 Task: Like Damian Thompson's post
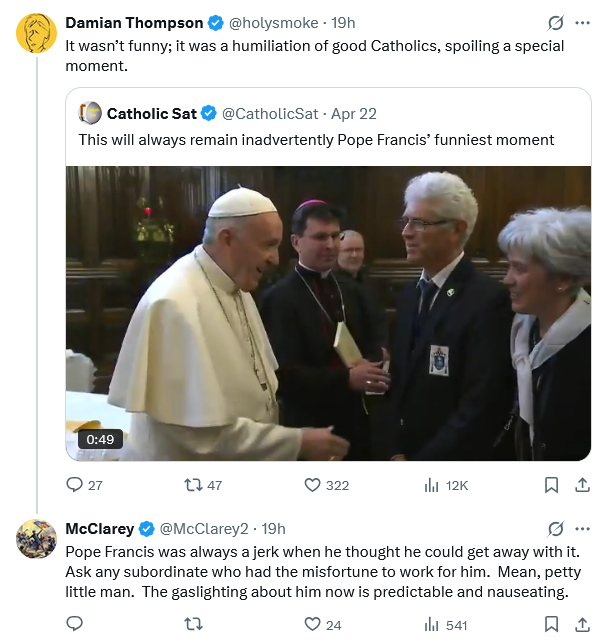pos(312,485)
